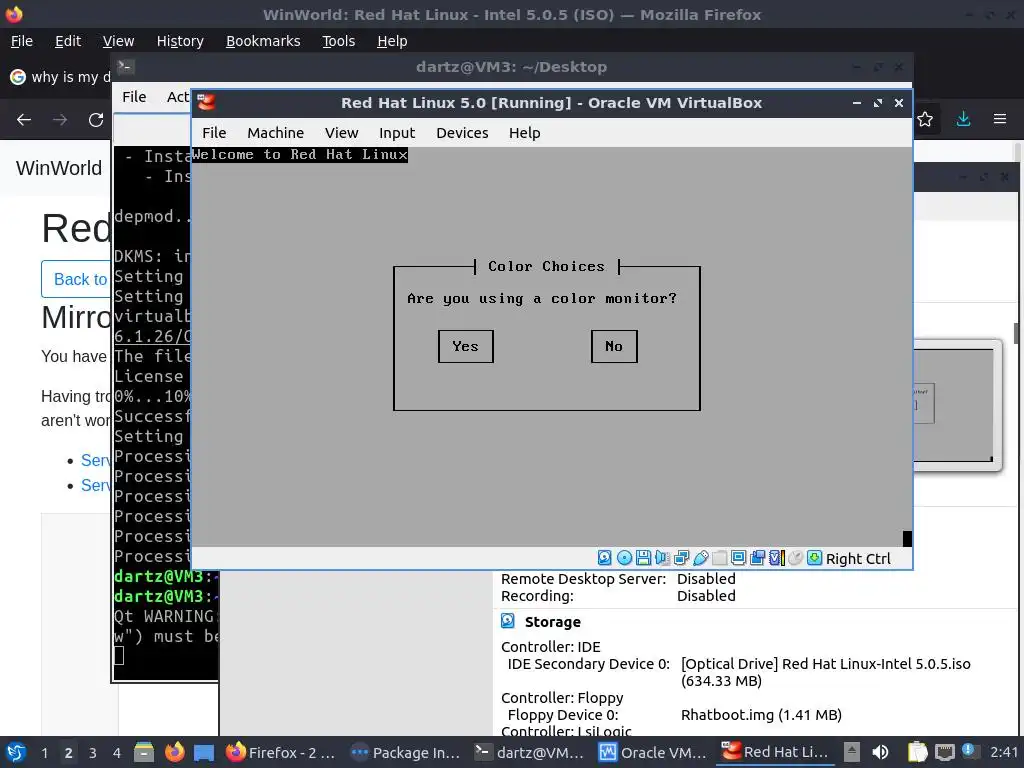The image size is (1024, 768).
Task: Go forward in Firefox
Action: [x=60, y=120]
